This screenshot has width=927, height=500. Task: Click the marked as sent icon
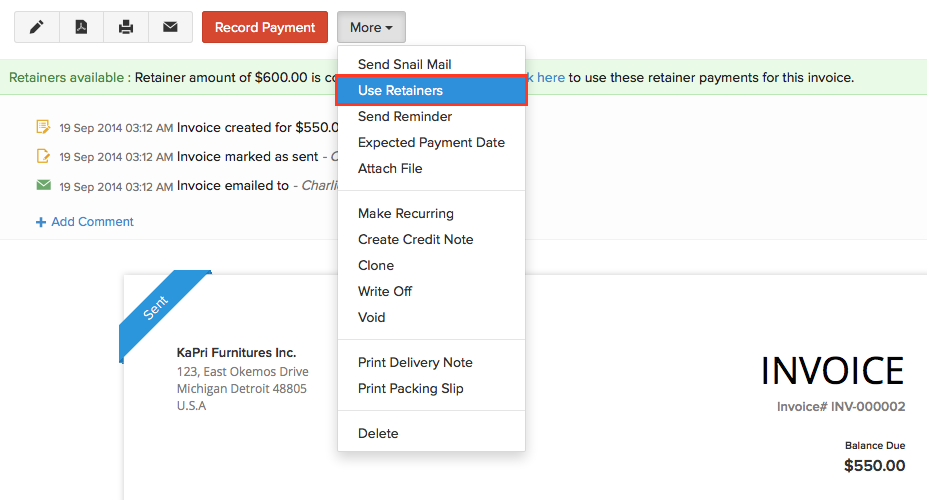43,156
